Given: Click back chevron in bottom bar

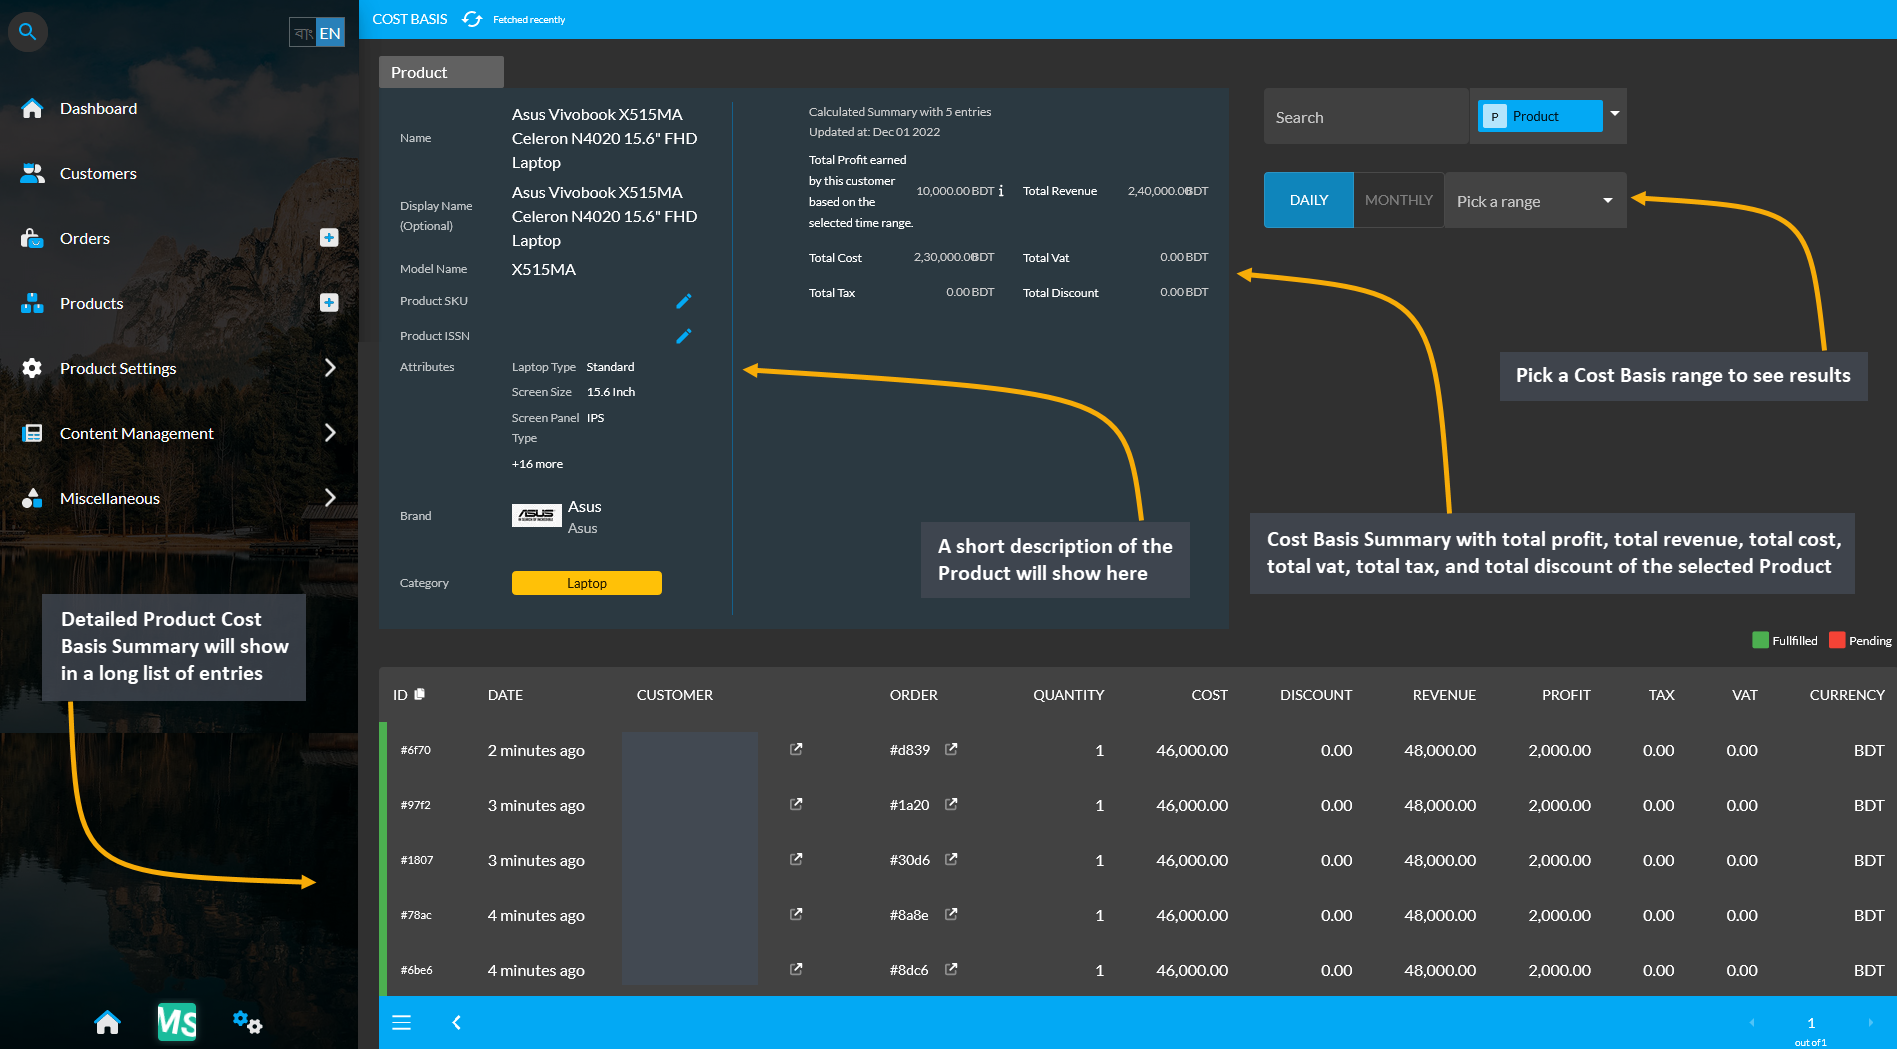Looking at the screenshot, I should (x=457, y=1022).
